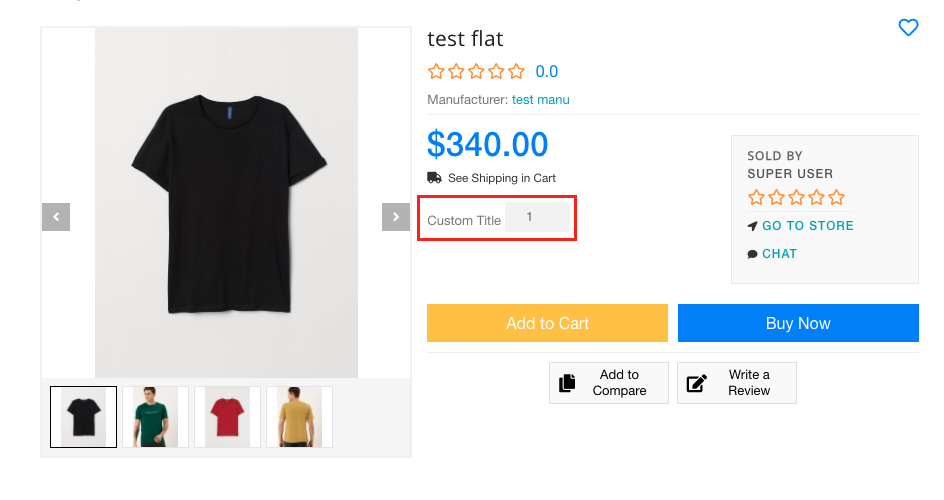Screen dimensions: 944x500
Task: Click the Buy Now button
Action: 798,323
